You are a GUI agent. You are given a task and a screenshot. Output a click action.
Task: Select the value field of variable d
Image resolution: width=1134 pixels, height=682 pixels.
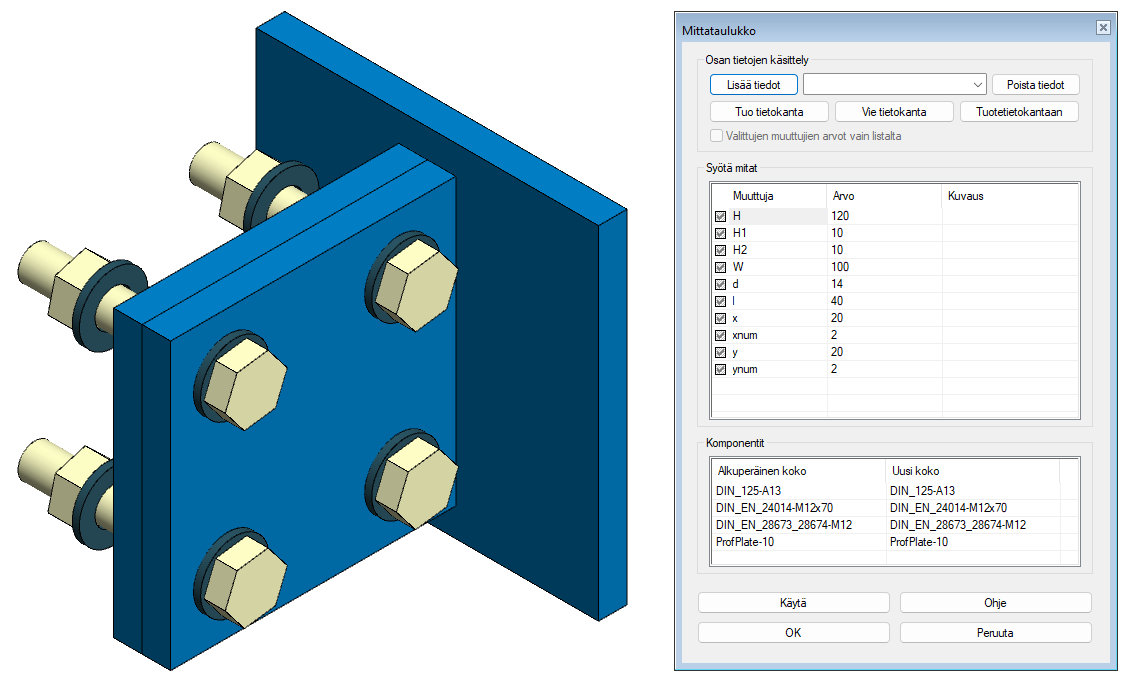click(880, 284)
